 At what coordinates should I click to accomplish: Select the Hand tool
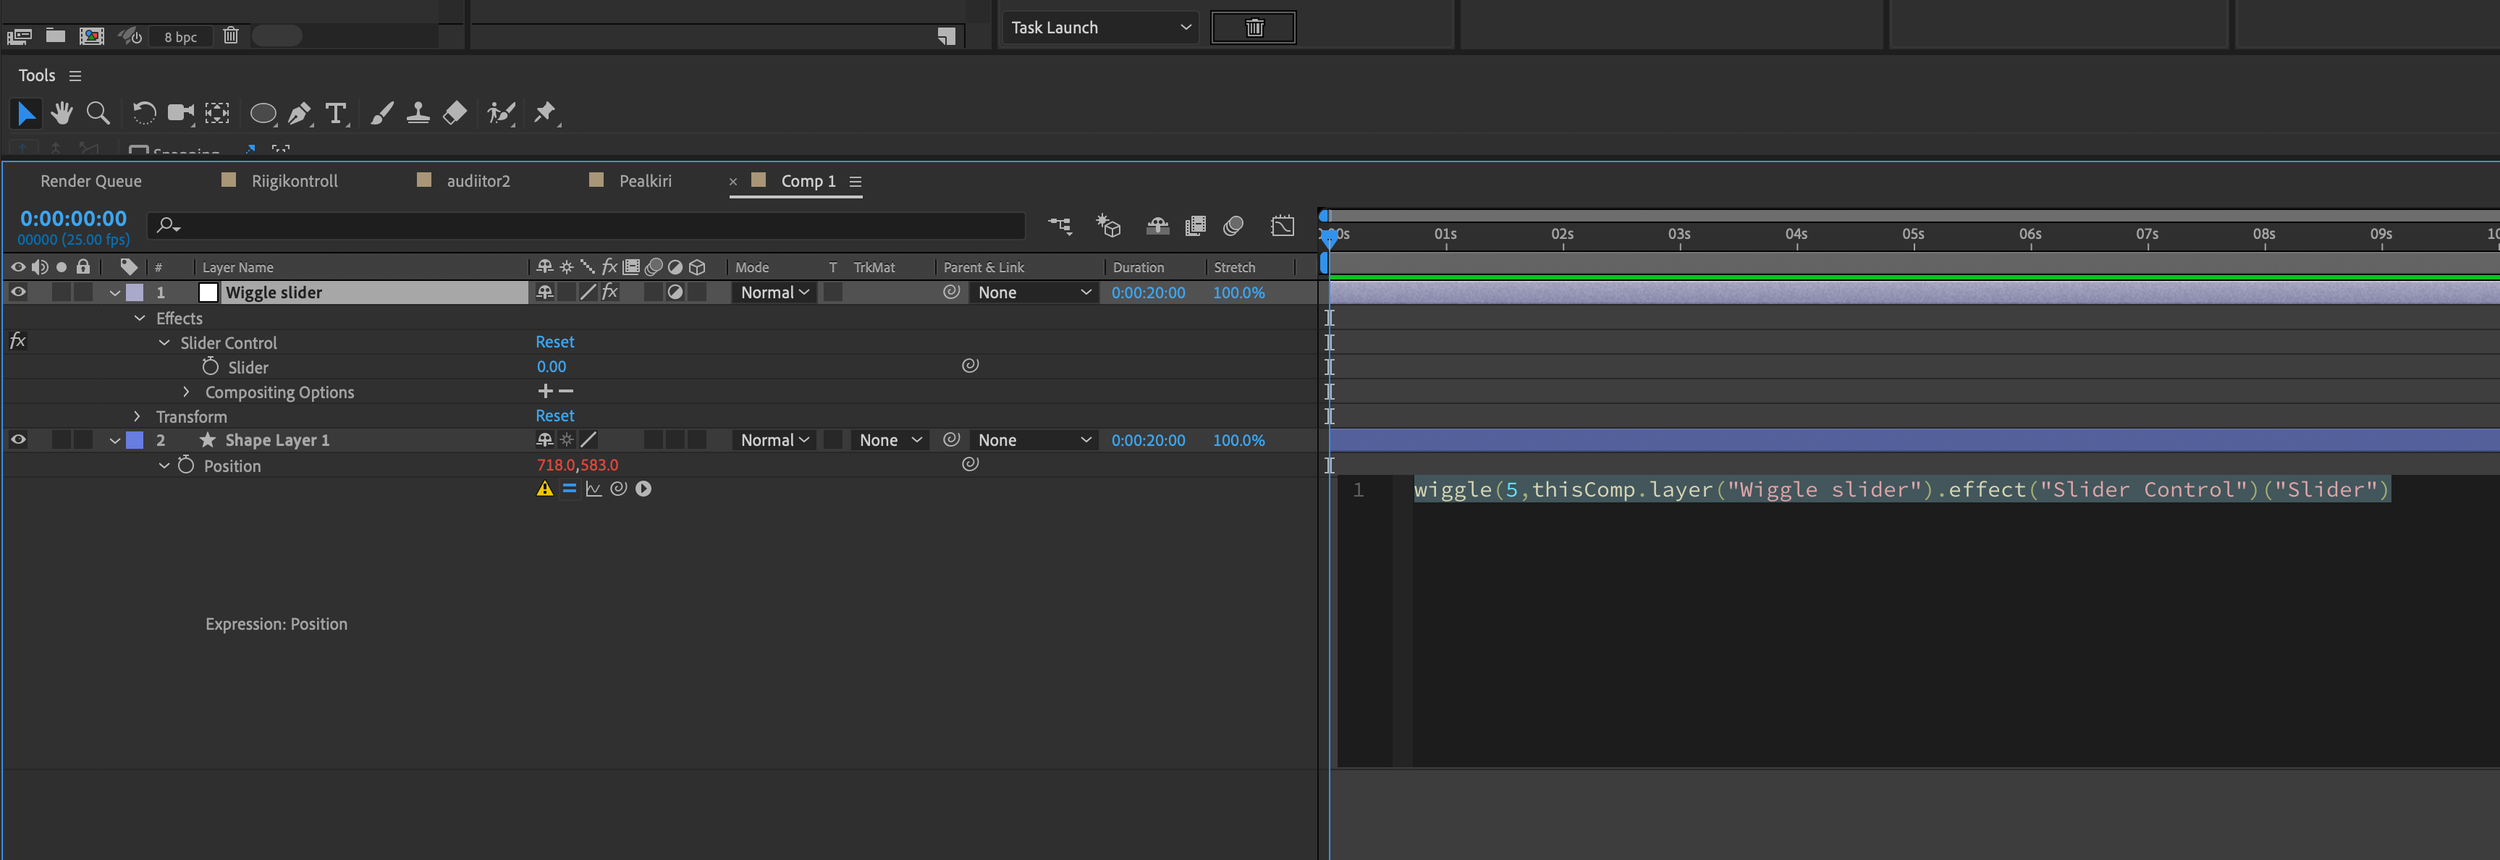click(62, 113)
